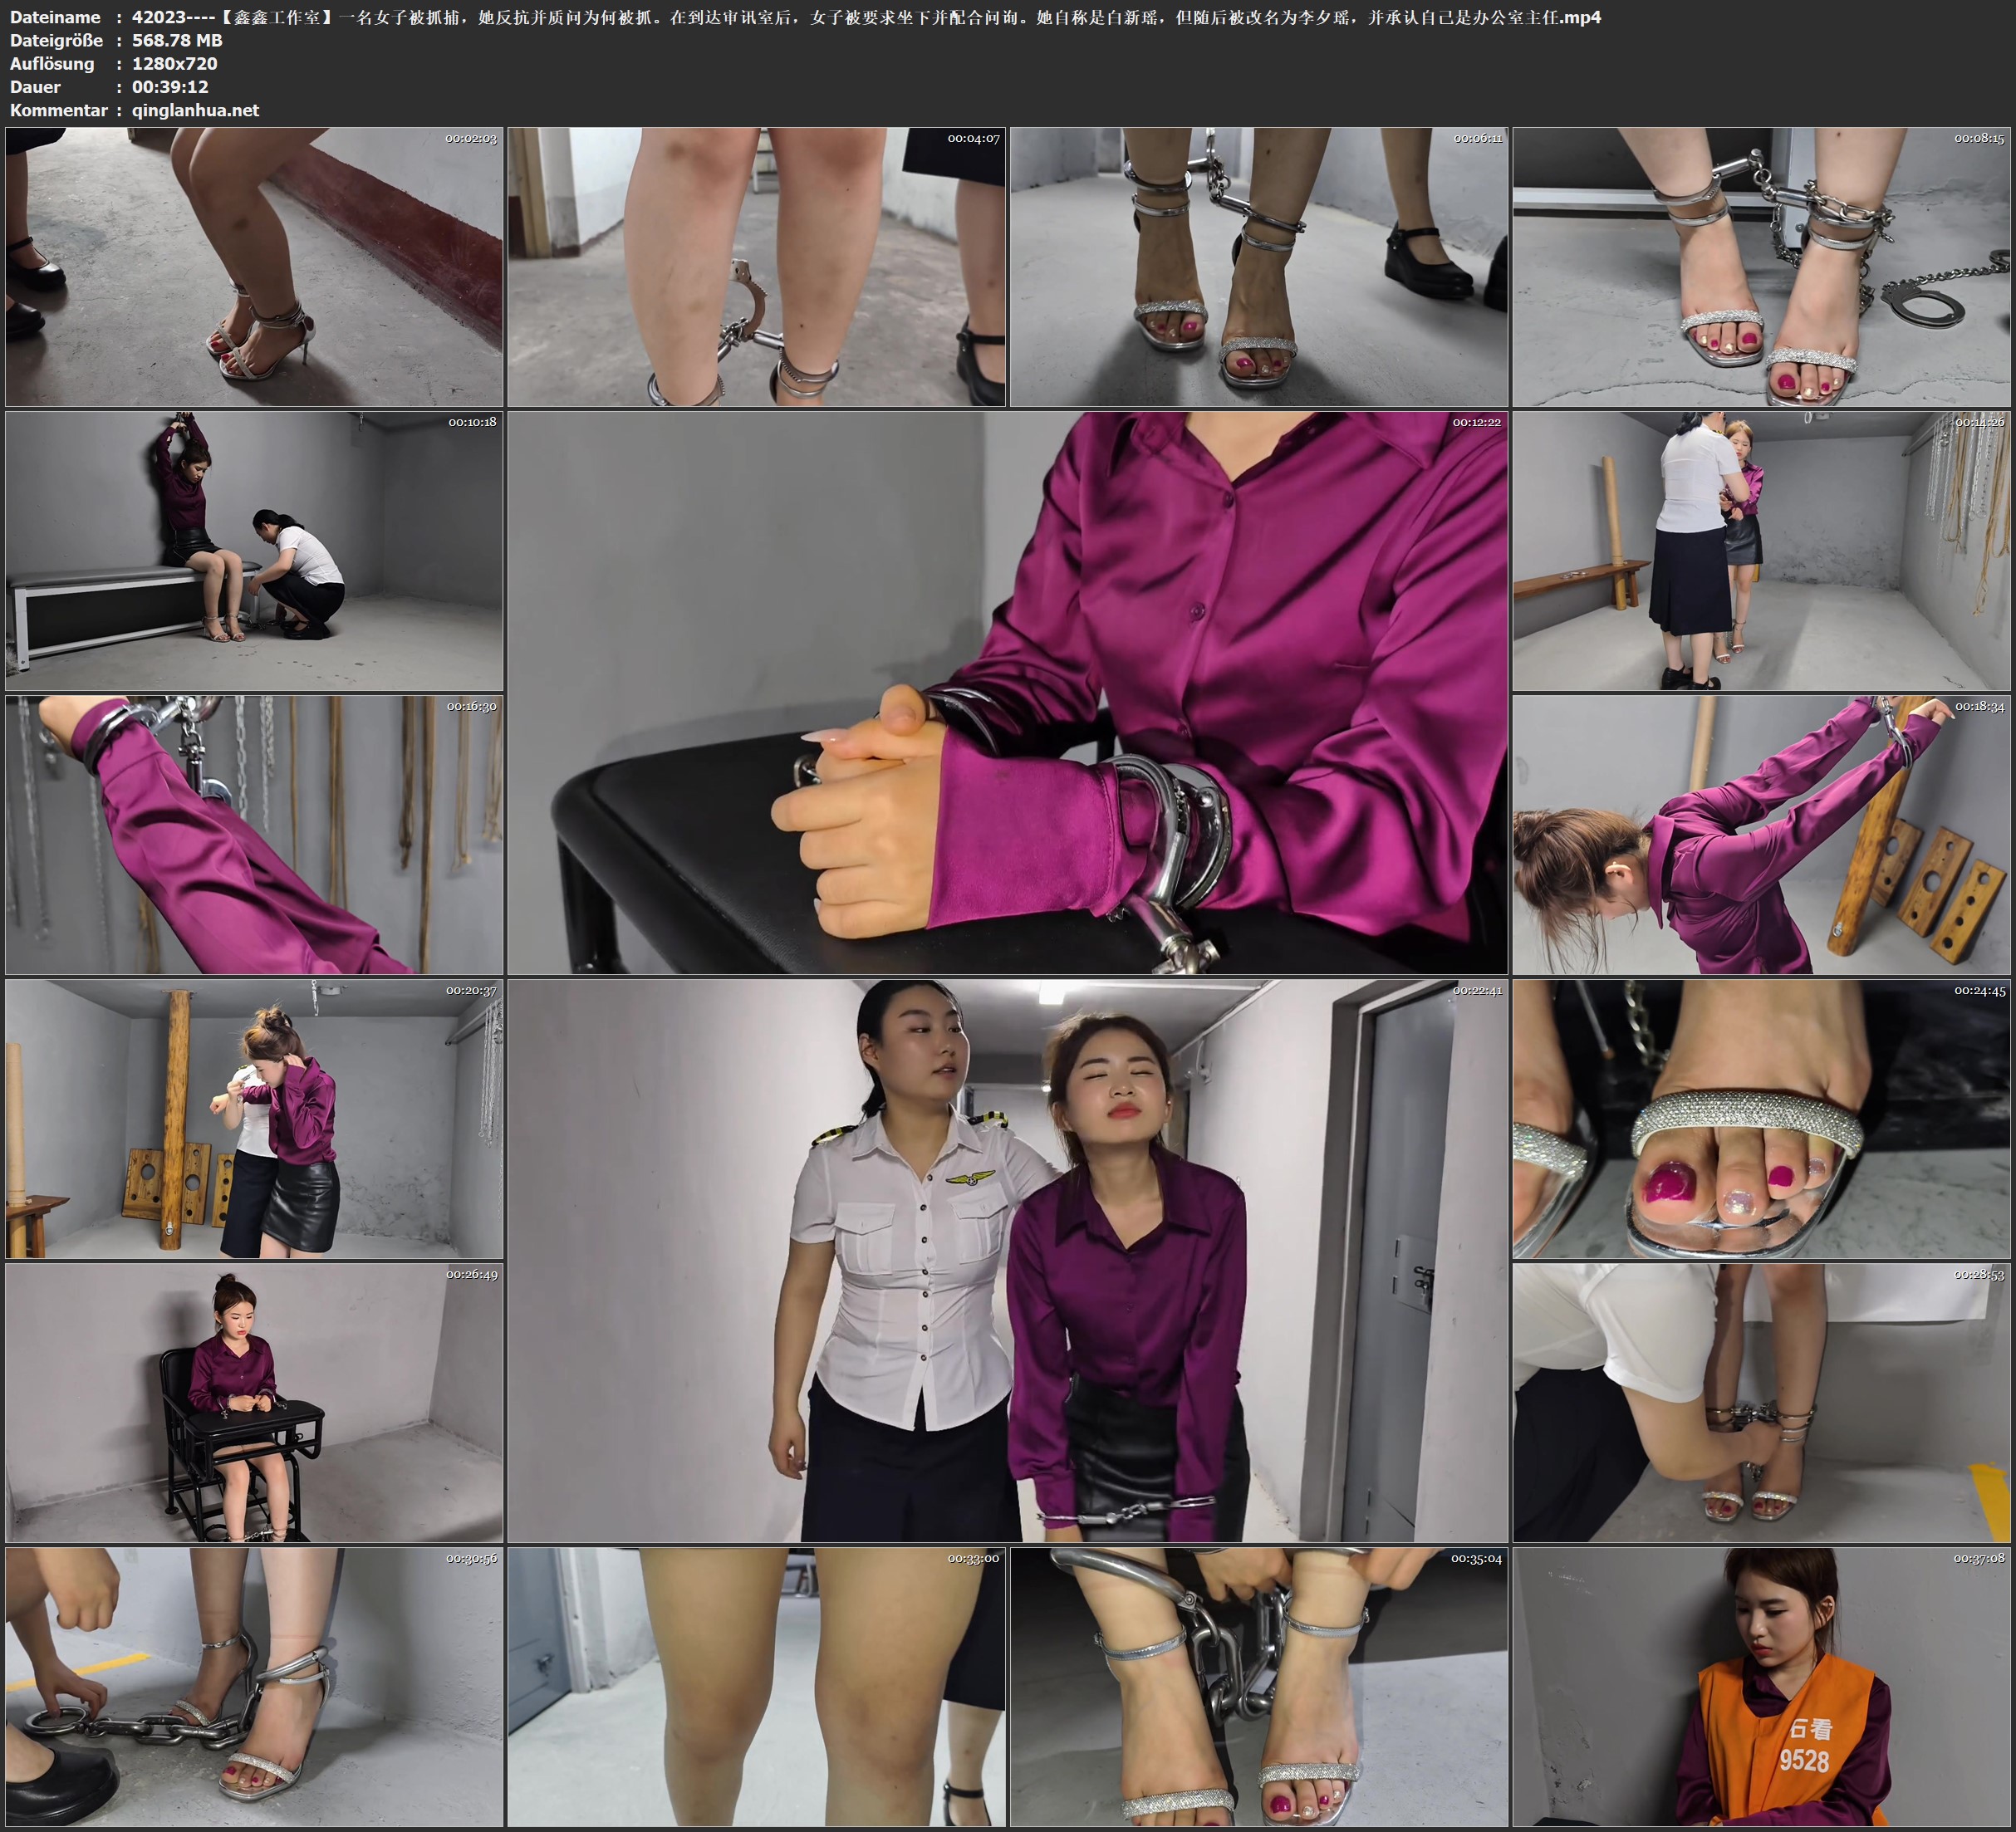
Task: Select the frame at 00:30:56
Action: pyautogui.click(x=254, y=1687)
